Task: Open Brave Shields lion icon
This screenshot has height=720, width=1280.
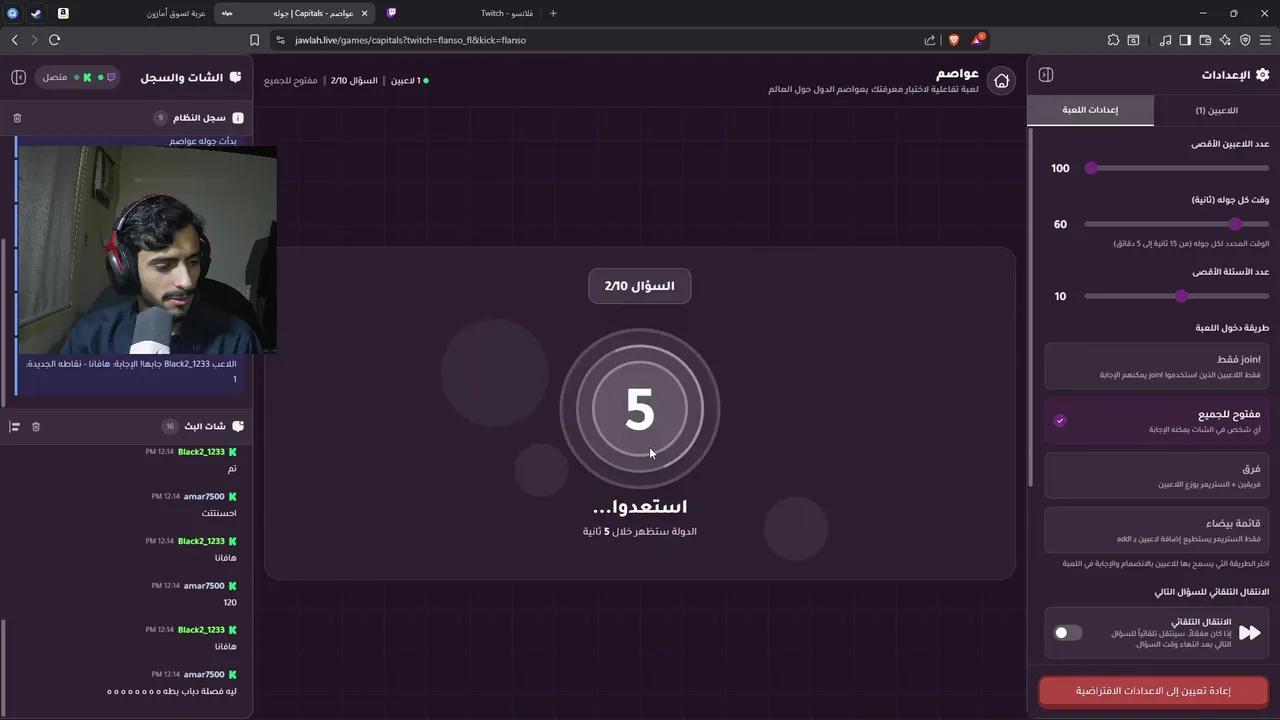Action: (x=952, y=40)
